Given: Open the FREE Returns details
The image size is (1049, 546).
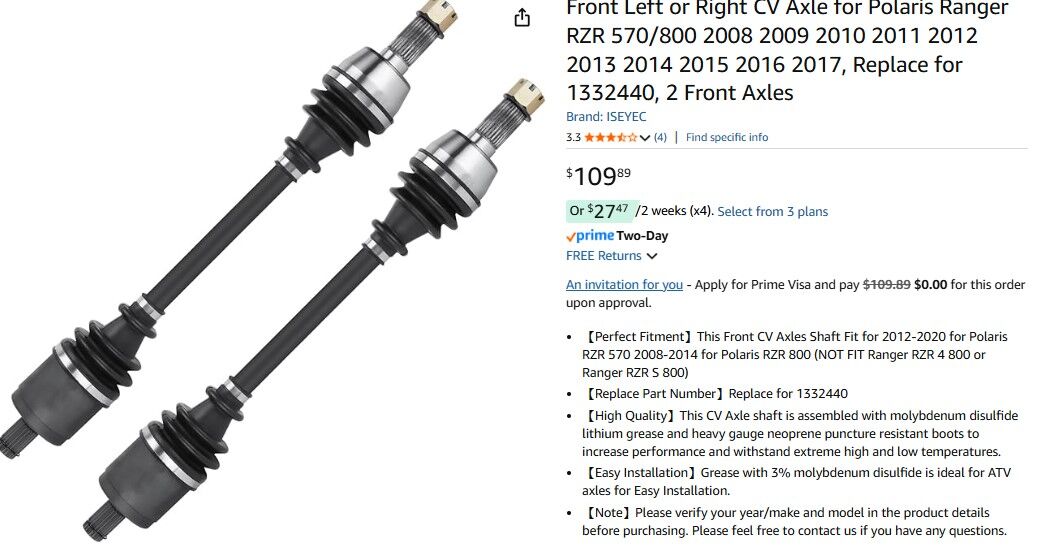Looking at the screenshot, I should point(603,256).
